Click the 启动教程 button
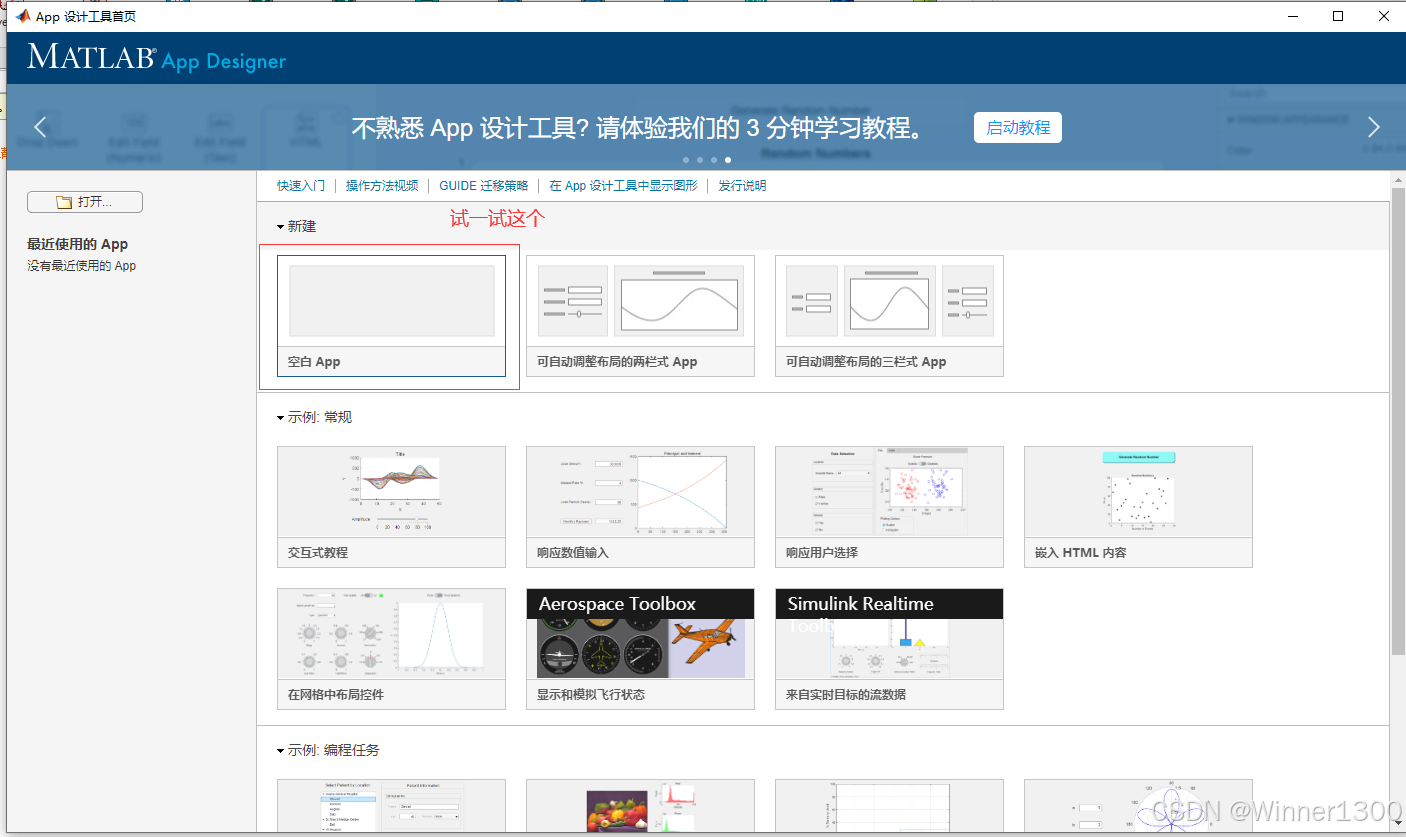 pyautogui.click(x=1018, y=127)
